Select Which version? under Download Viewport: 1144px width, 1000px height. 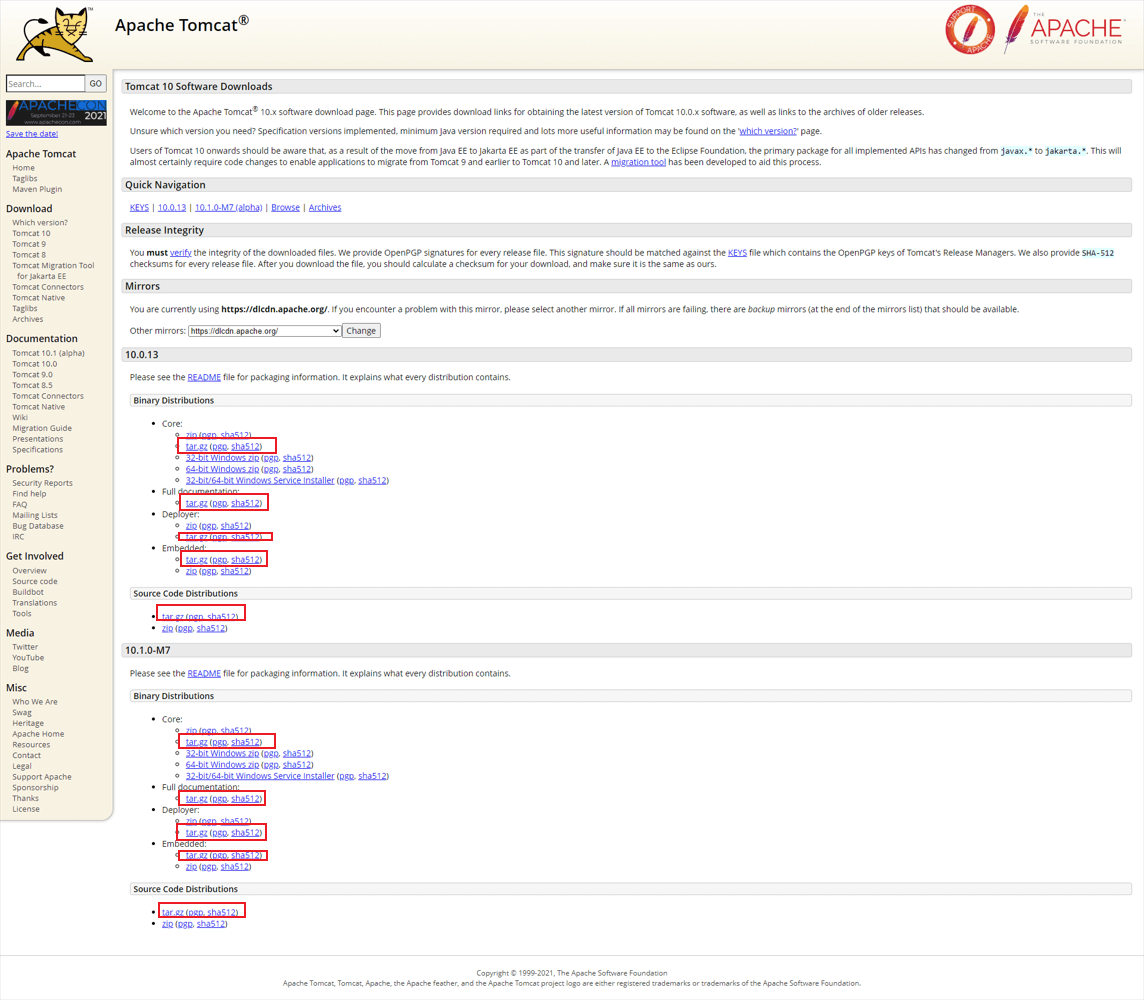(x=40, y=222)
